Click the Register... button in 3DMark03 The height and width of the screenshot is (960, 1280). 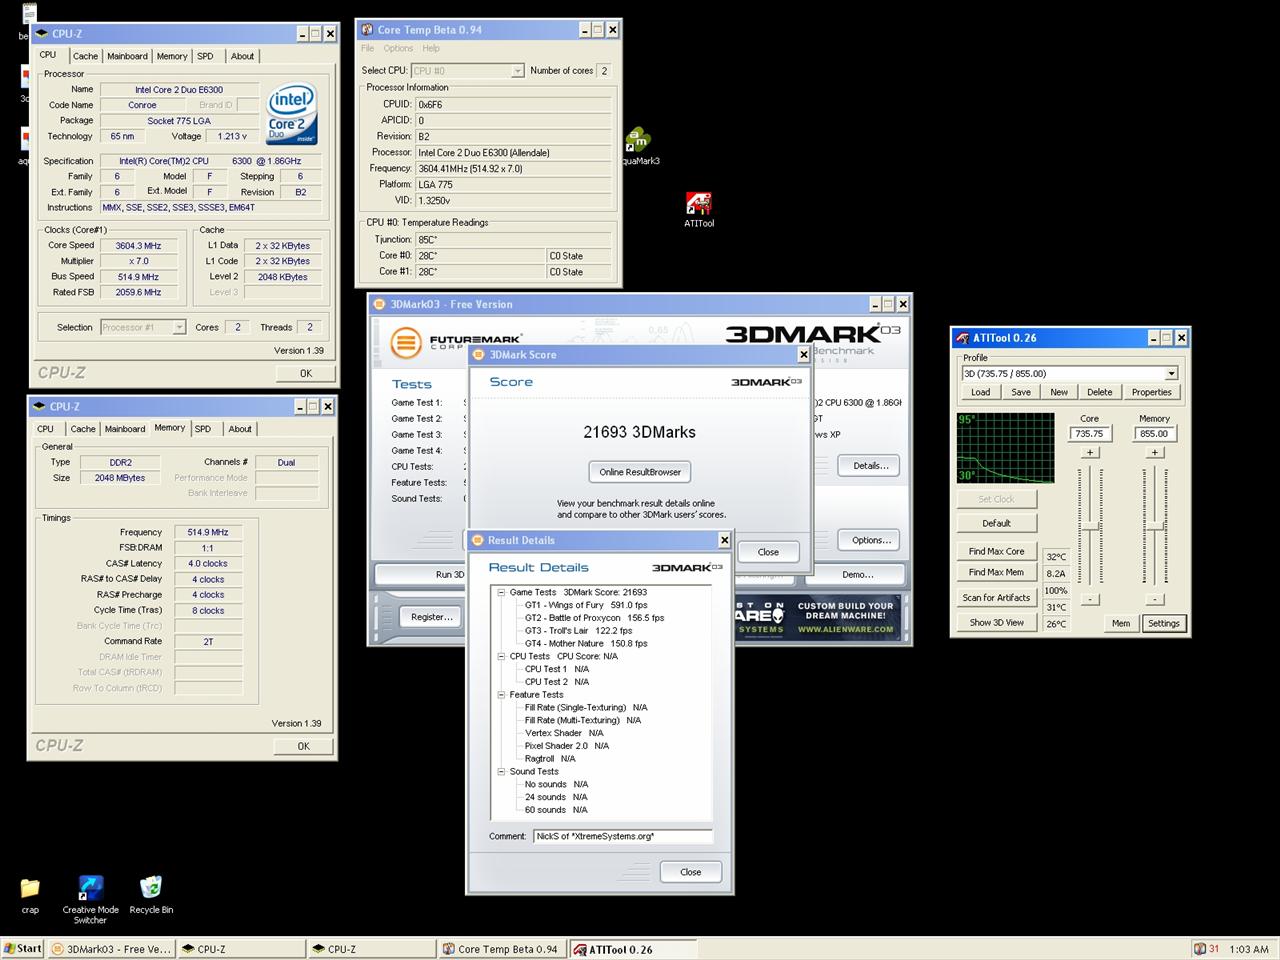pyautogui.click(x=432, y=617)
